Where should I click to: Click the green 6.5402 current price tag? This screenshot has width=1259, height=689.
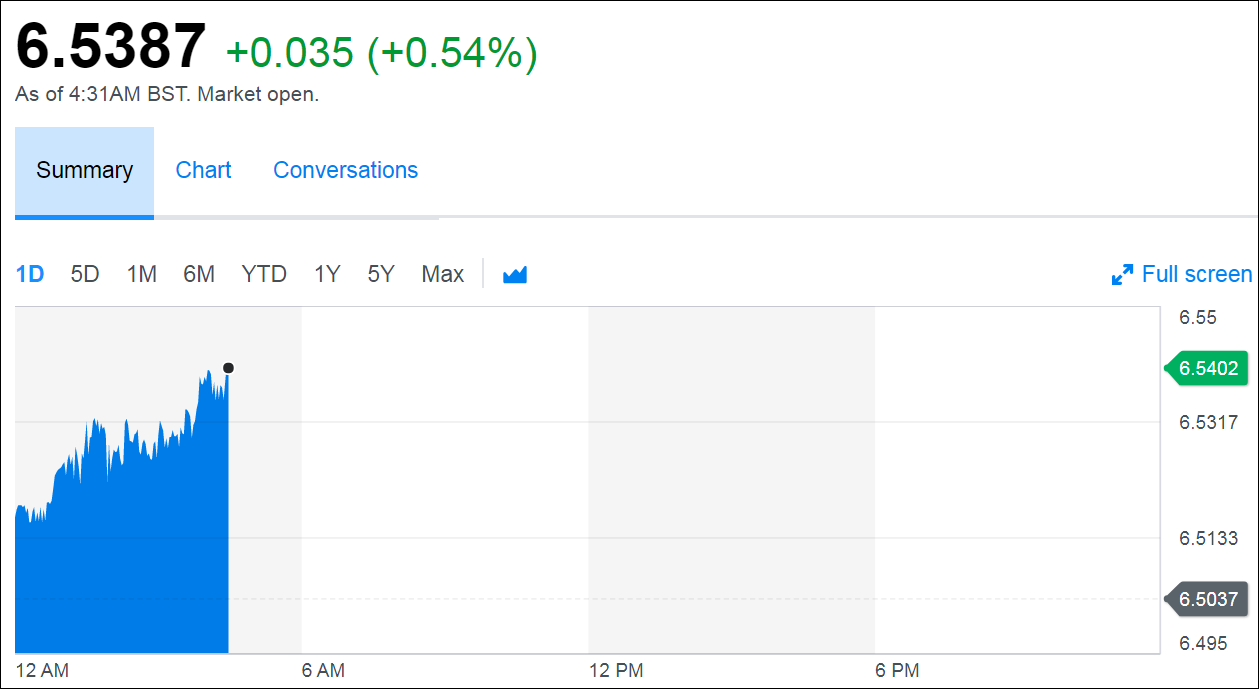(1207, 369)
